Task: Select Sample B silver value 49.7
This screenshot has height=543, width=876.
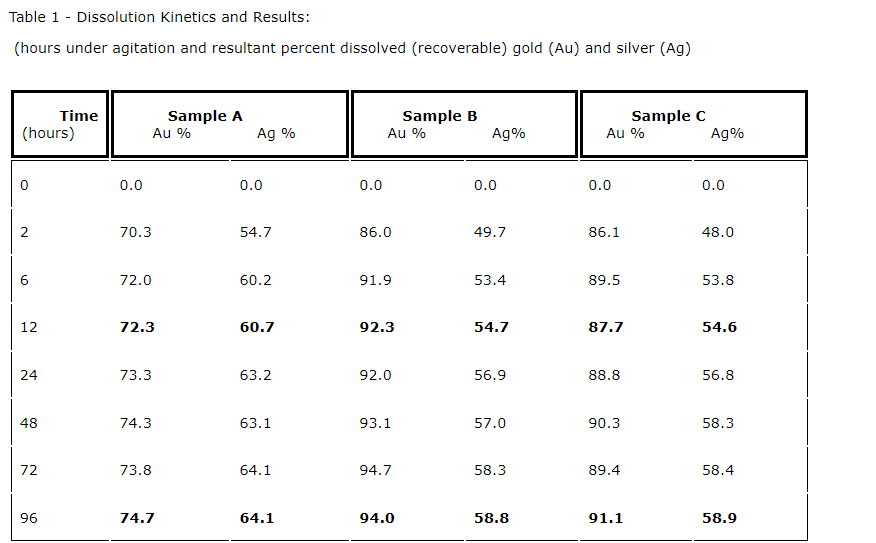Action: [x=490, y=232]
